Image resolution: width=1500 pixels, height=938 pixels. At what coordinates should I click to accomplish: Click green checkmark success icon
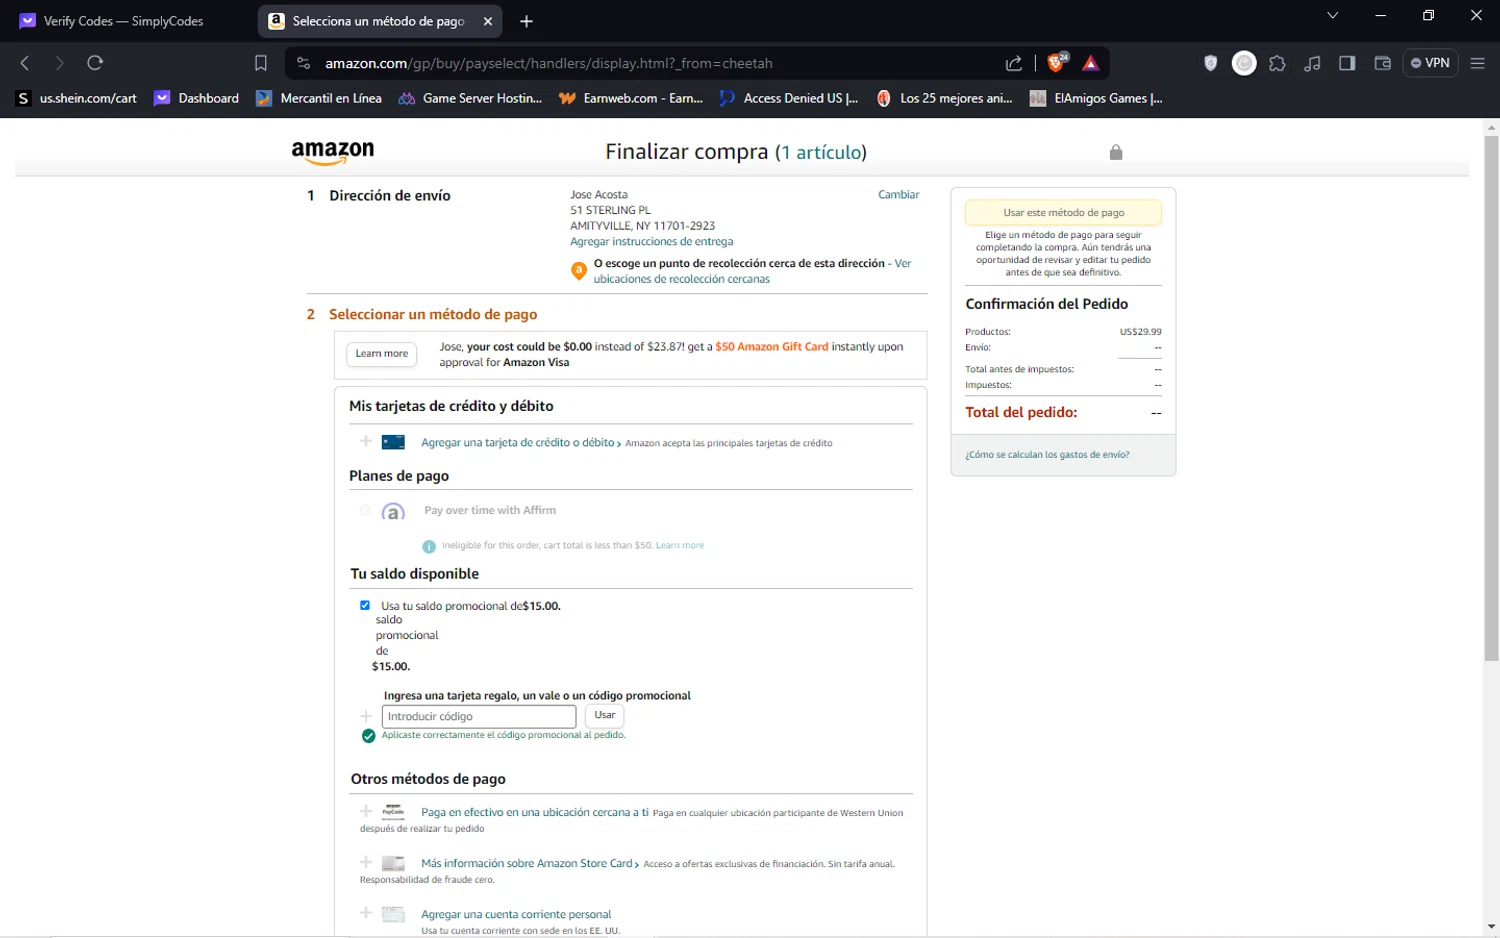pos(368,736)
